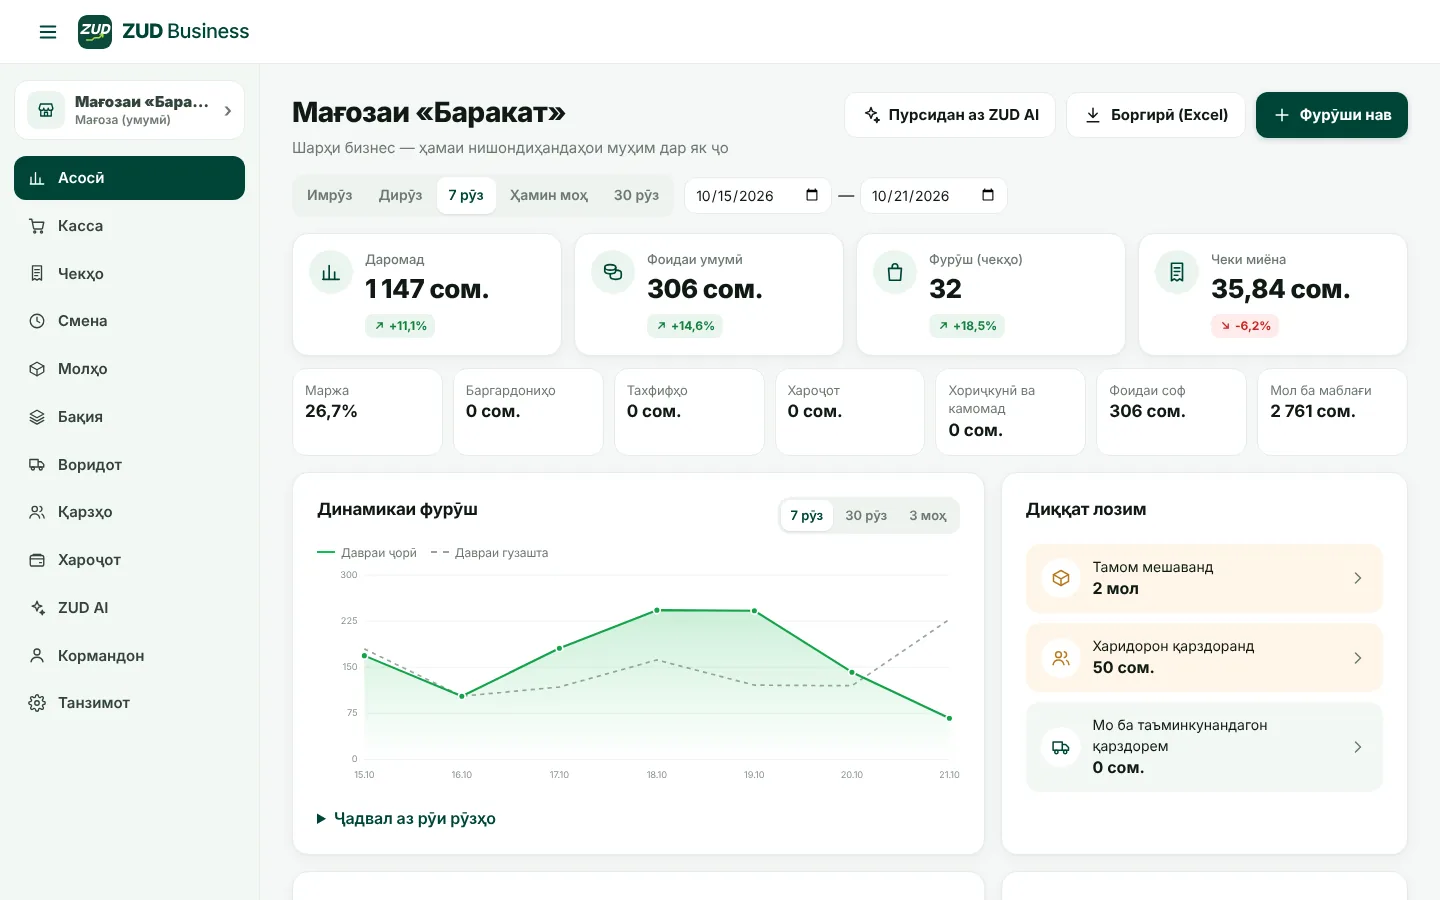Open the Чекҳо receipt icon

tap(37, 273)
